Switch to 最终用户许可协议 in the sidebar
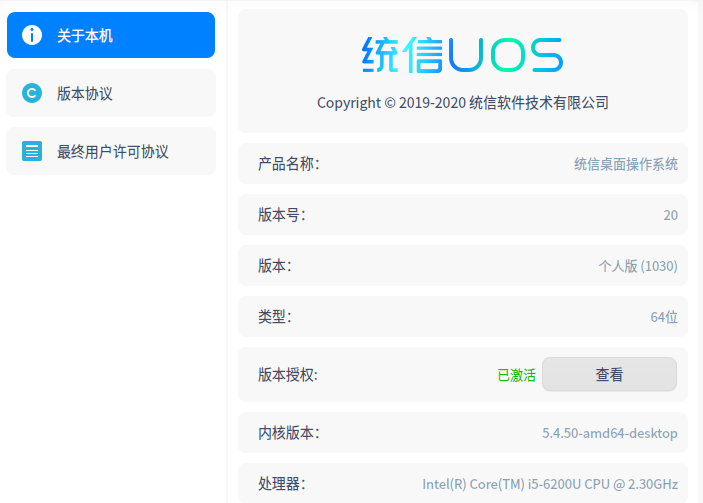Viewport: 703px width, 503px height. point(112,152)
